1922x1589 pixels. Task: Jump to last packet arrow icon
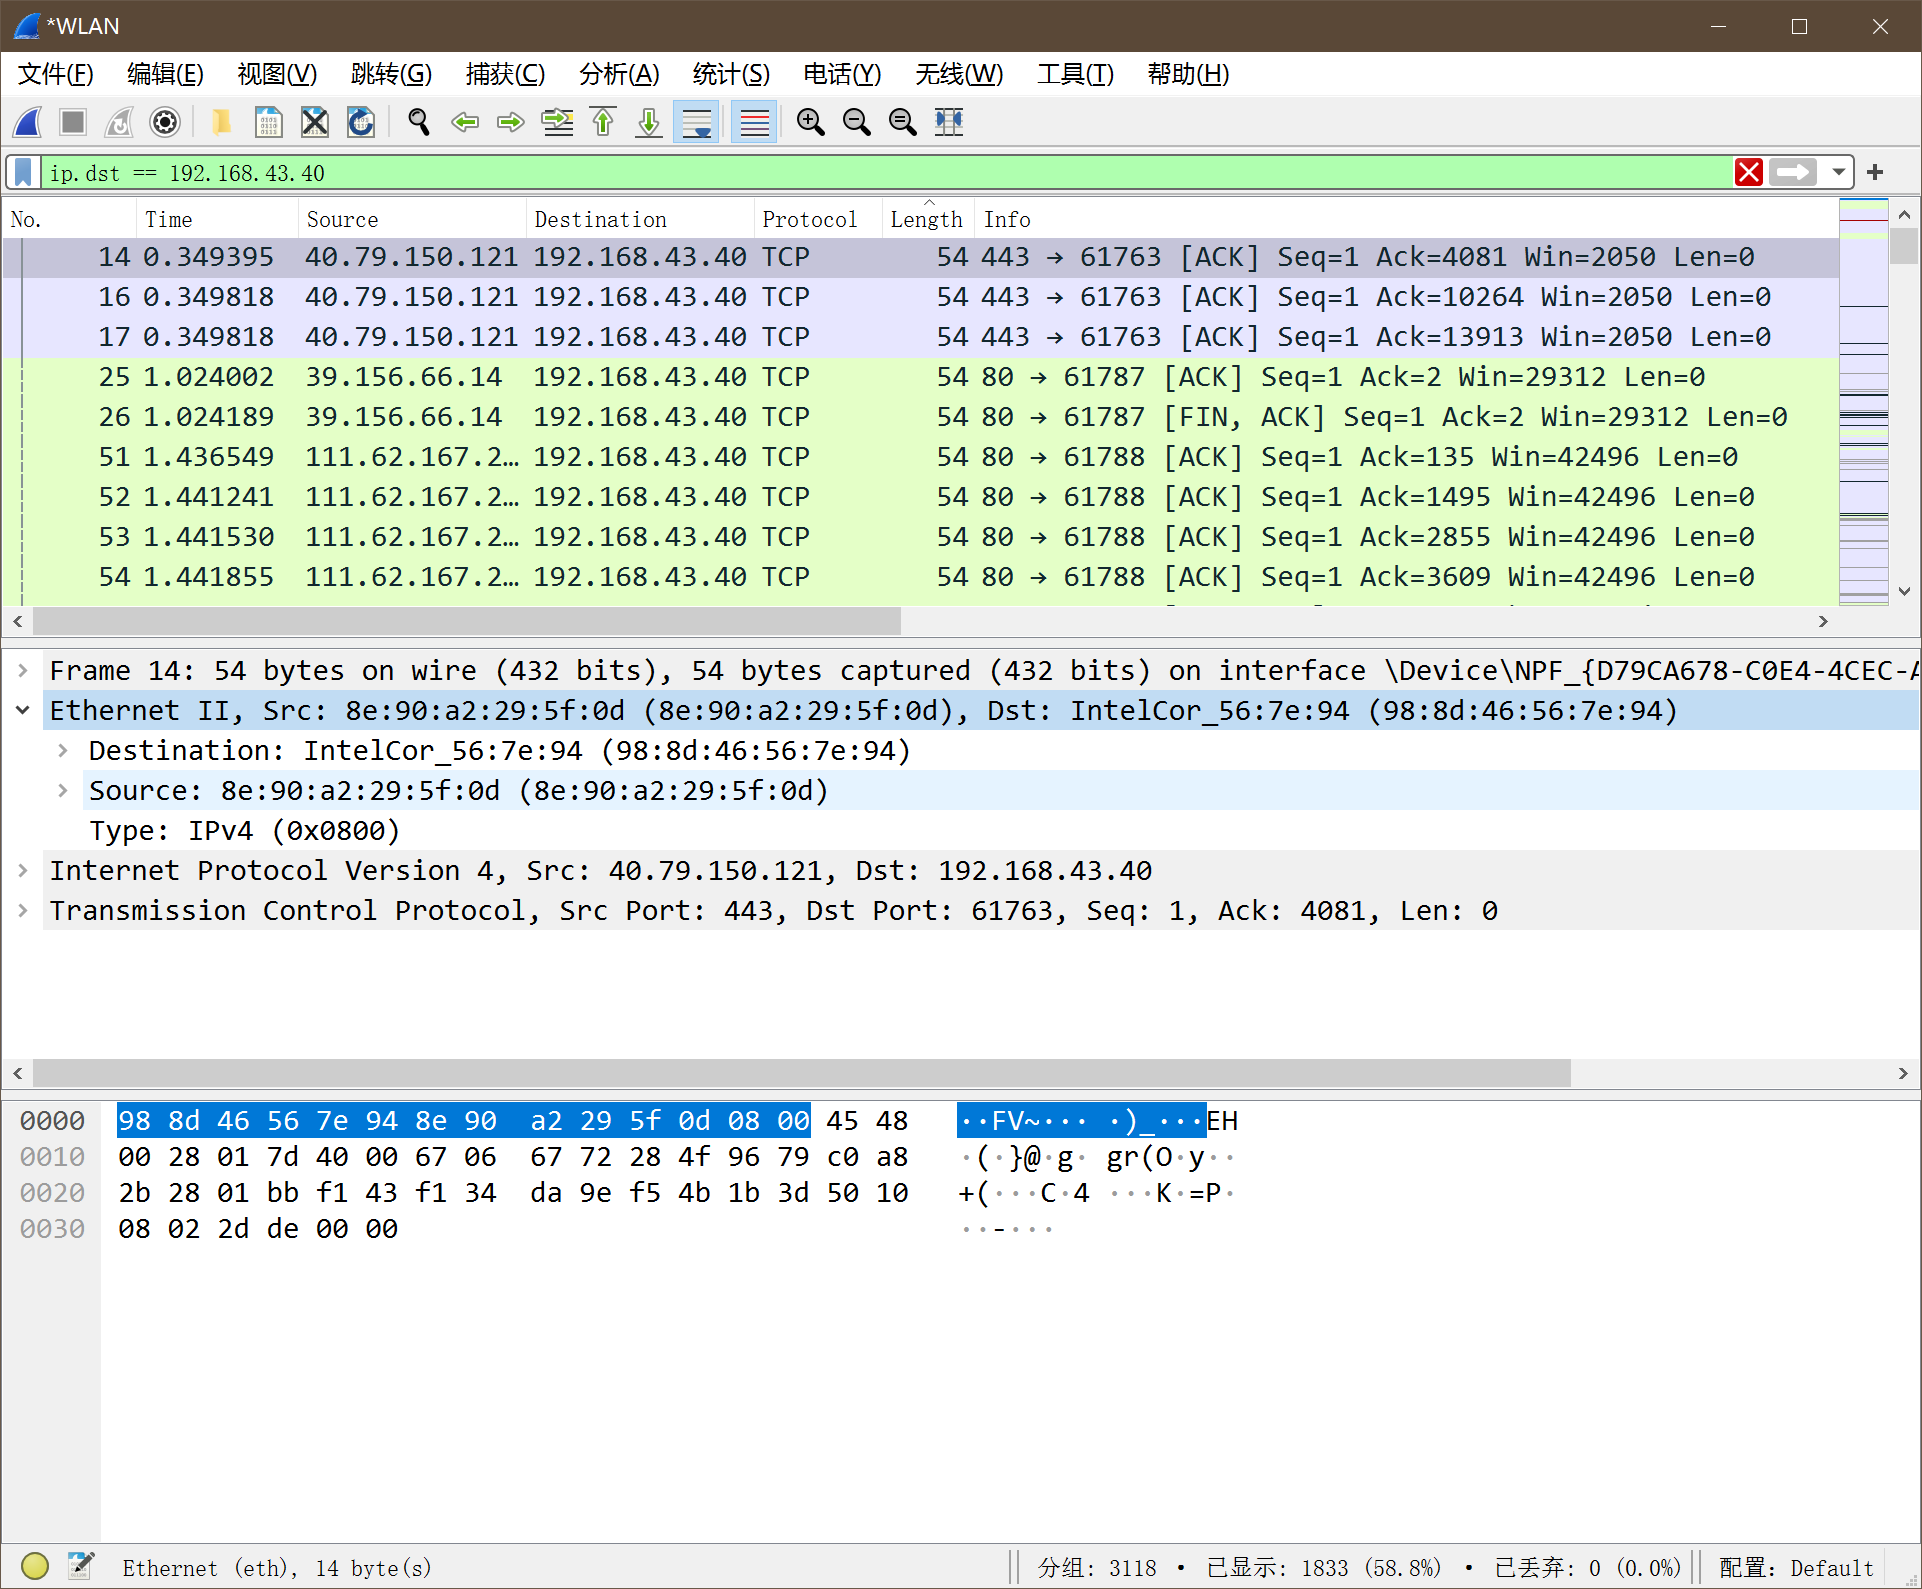pos(649,122)
